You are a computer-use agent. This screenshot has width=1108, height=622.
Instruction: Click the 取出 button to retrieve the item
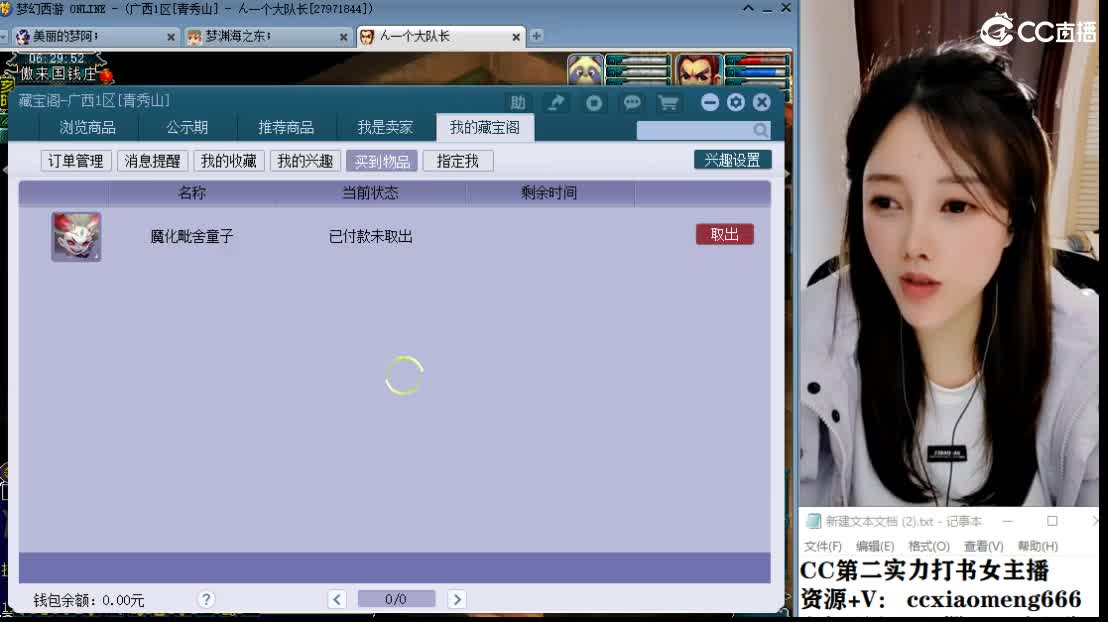click(724, 234)
